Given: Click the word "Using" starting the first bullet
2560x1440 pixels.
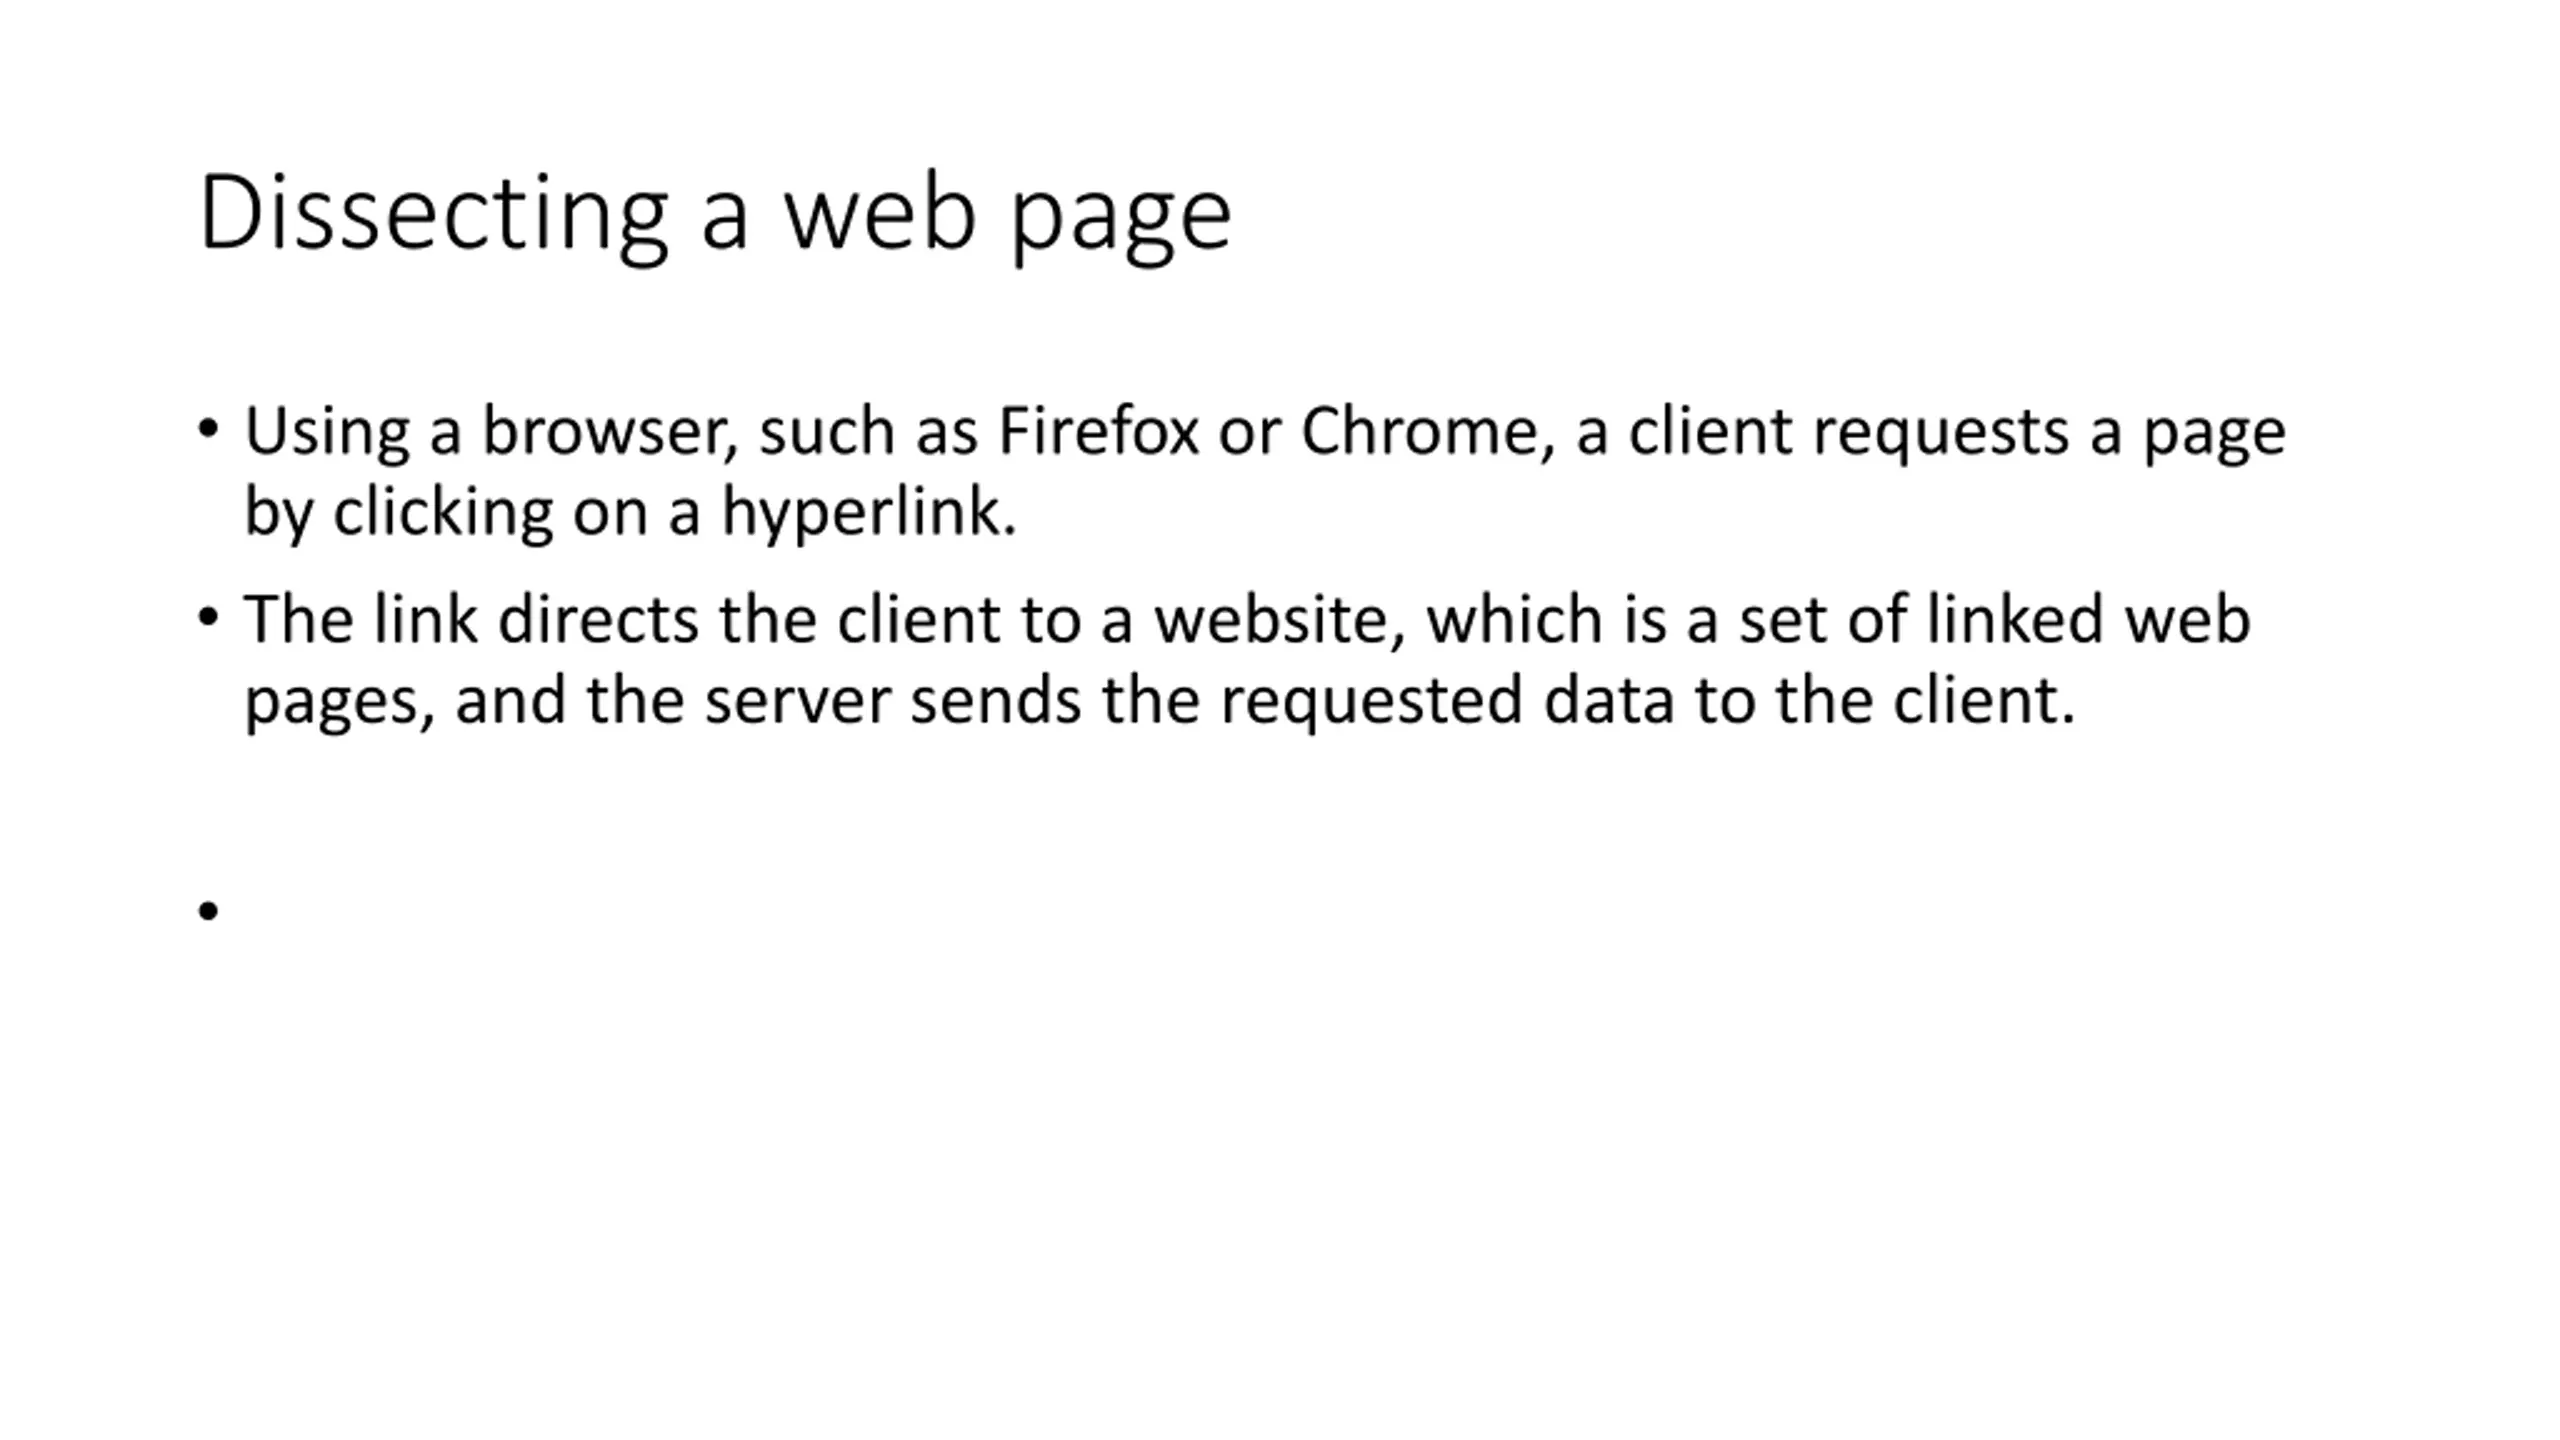Looking at the screenshot, I should pyautogui.click(x=327, y=432).
